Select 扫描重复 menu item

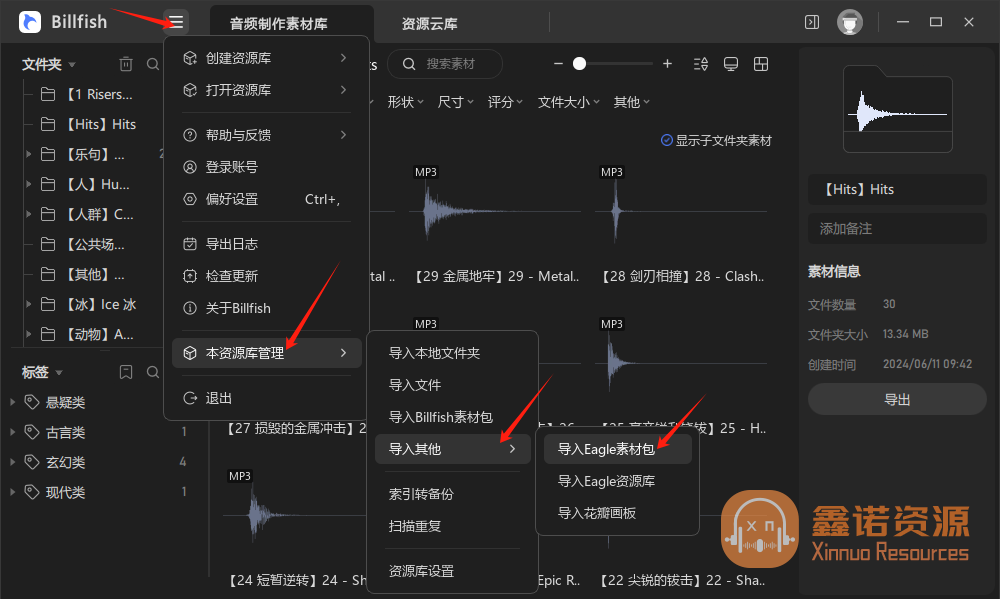(x=452, y=526)
